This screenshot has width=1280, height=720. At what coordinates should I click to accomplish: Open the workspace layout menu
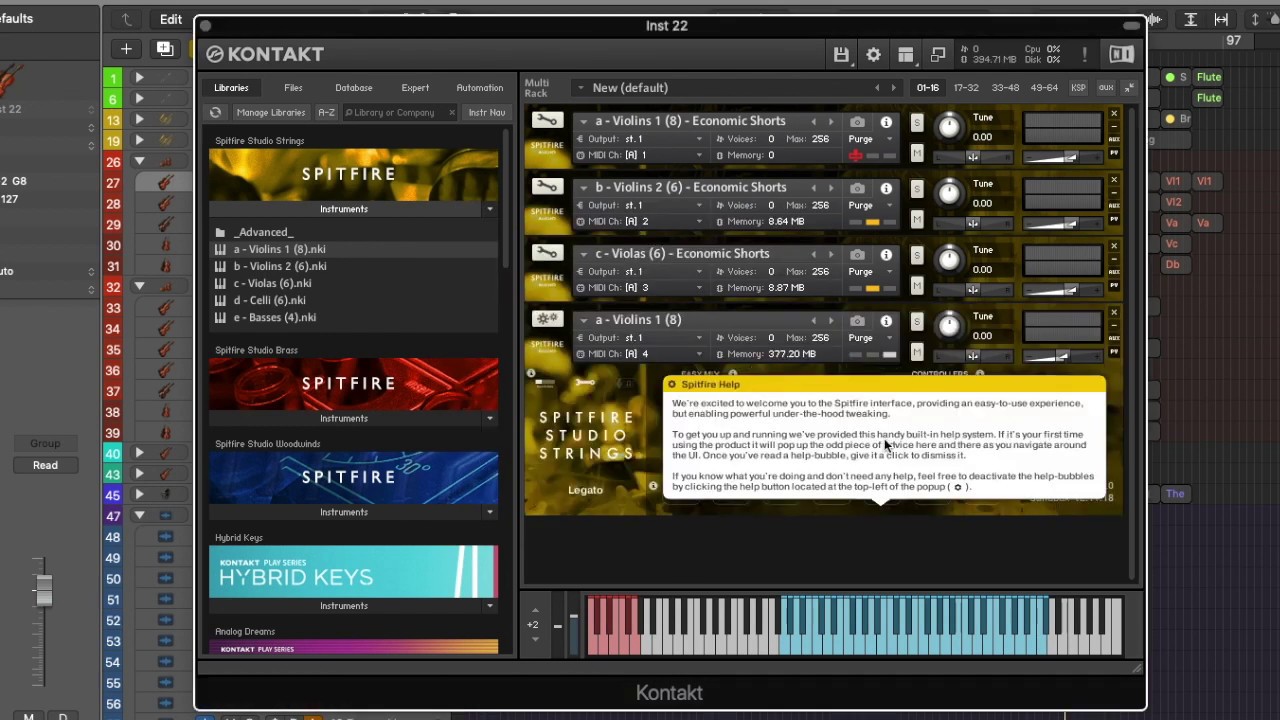pyautogui.click(x=905, y=55)
